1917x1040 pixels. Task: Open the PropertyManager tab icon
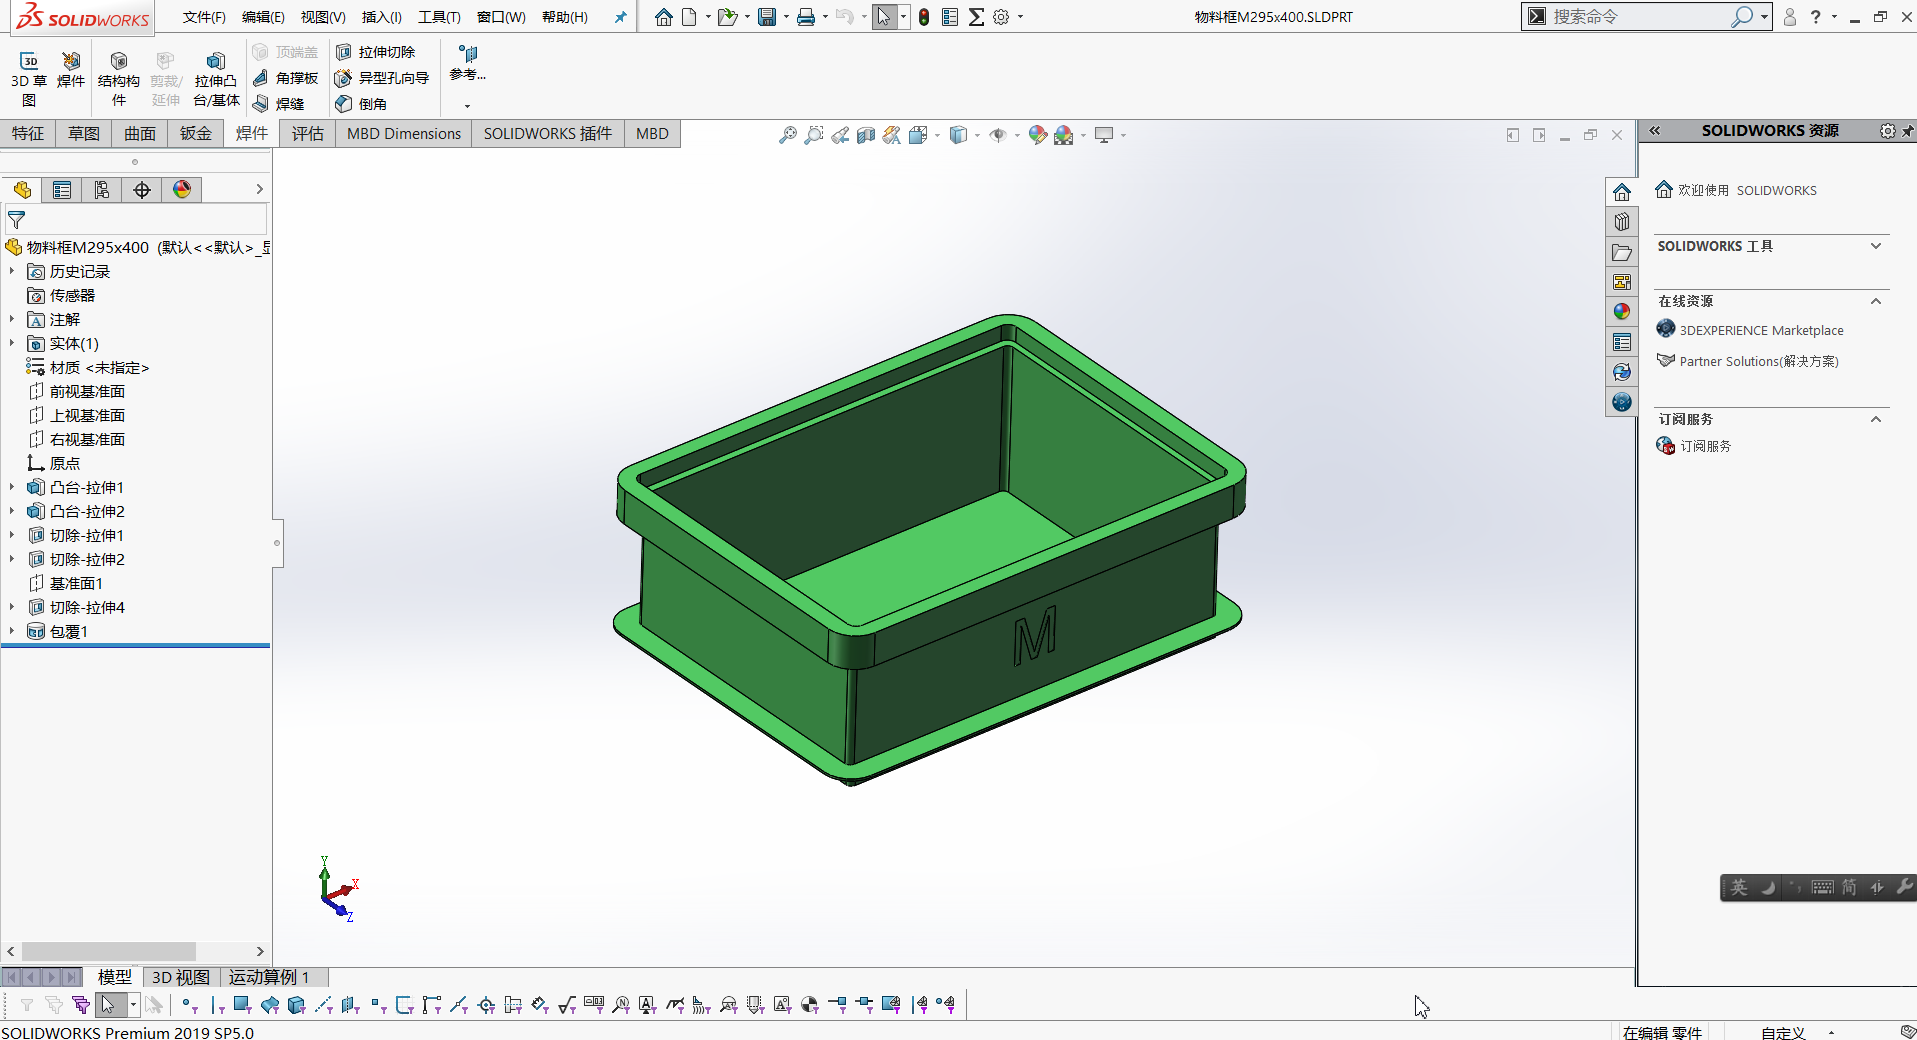tap(62, 190)
